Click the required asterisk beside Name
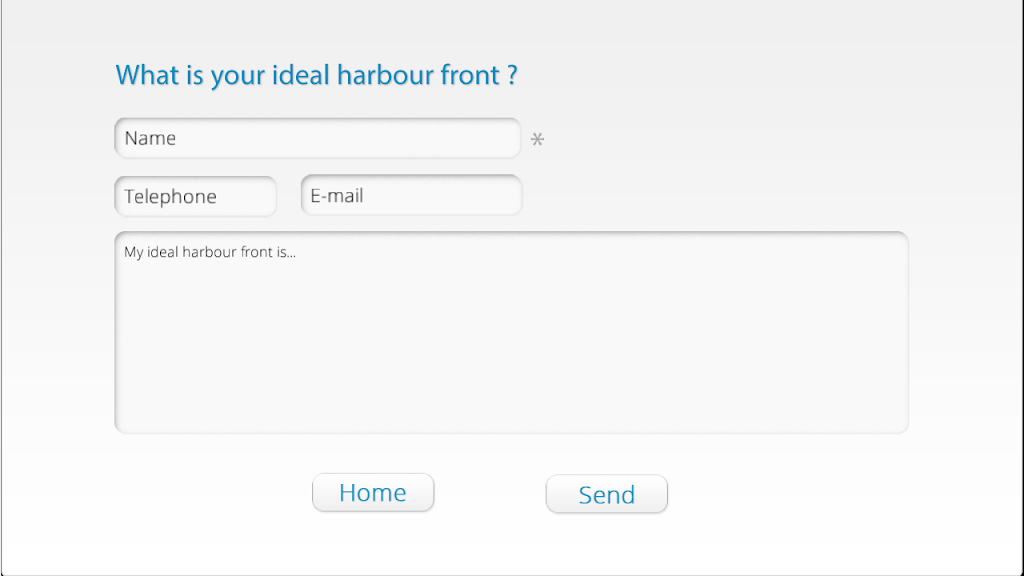Viewport: 1024px width, 576px height. point(537,140)
